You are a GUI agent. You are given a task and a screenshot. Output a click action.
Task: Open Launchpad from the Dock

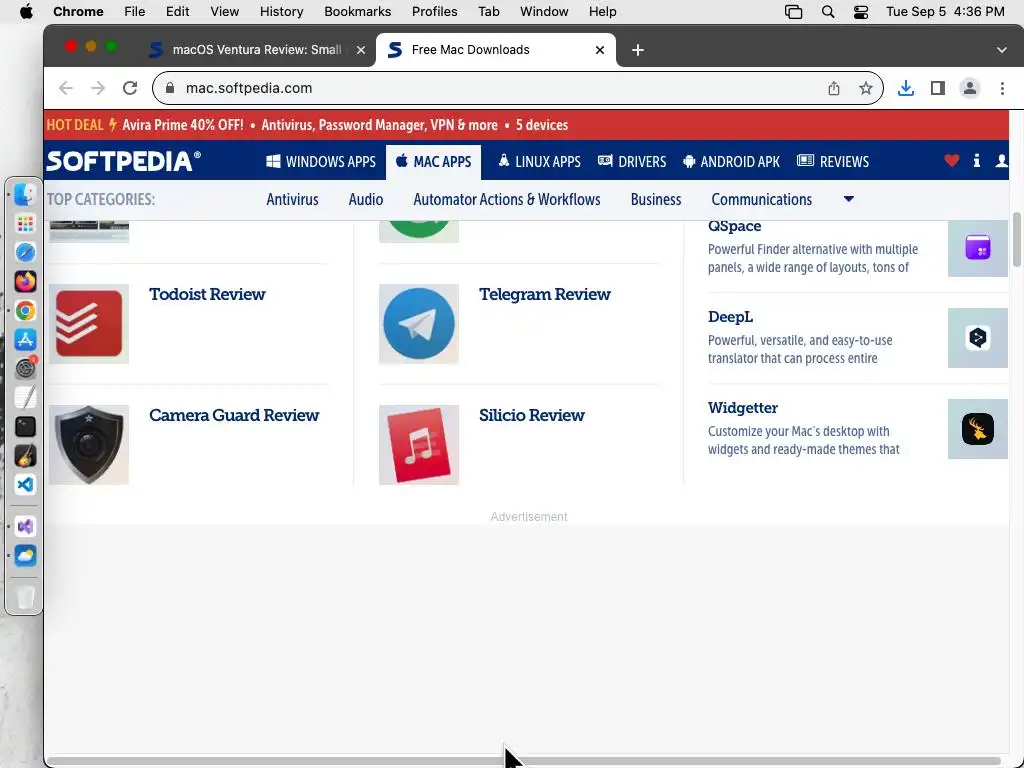[25, 224]
